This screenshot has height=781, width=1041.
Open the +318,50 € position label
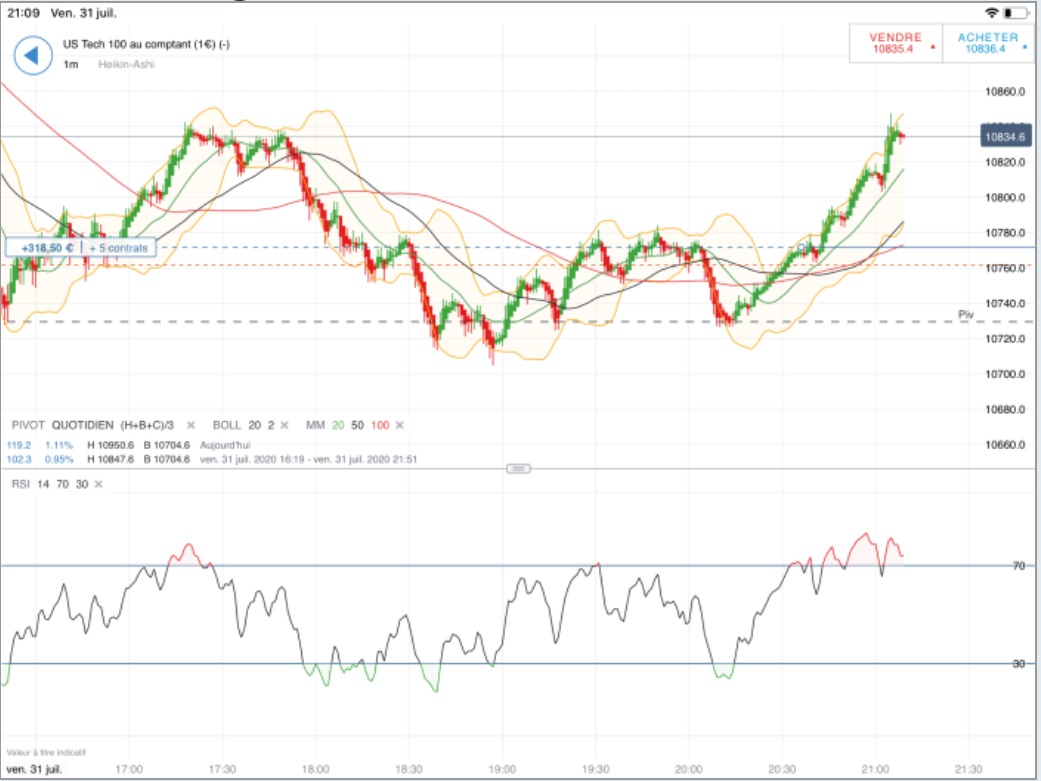pos(45,248)
